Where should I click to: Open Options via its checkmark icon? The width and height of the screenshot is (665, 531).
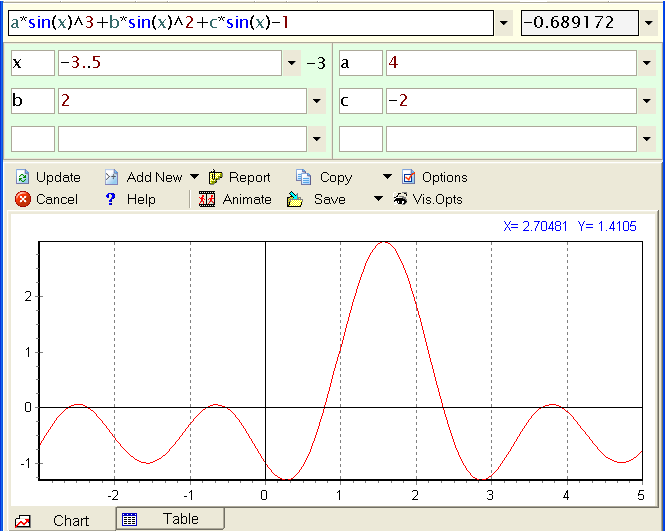[408, 177]
